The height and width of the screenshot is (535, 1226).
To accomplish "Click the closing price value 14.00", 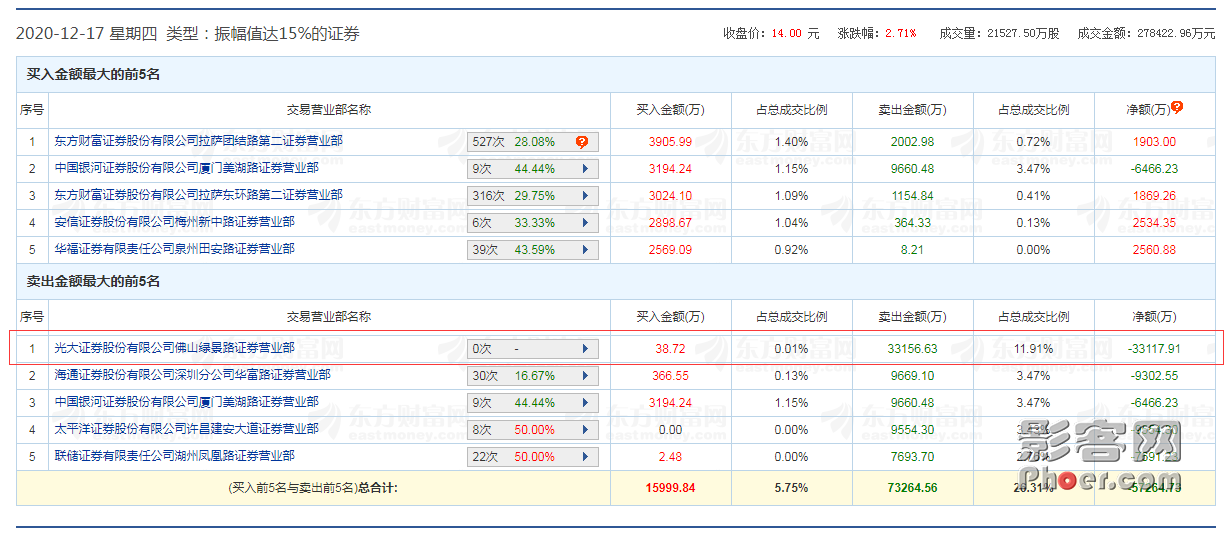I will (x=786, y=33).
